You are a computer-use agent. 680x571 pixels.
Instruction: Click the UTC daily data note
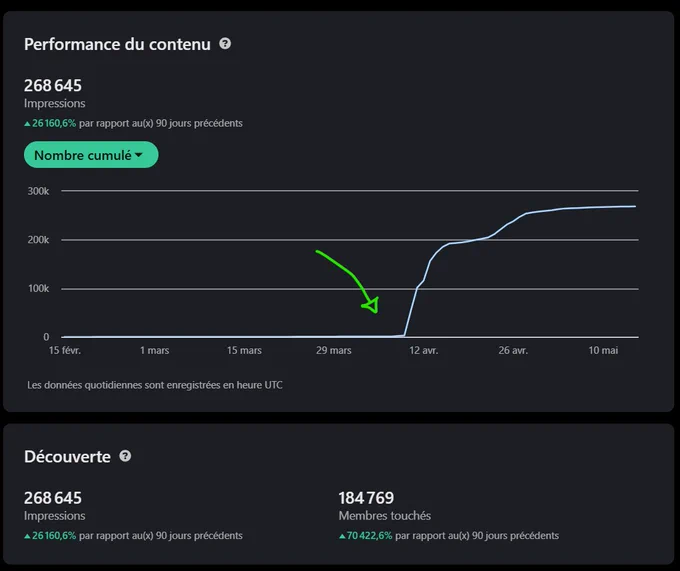click(155, 385)
